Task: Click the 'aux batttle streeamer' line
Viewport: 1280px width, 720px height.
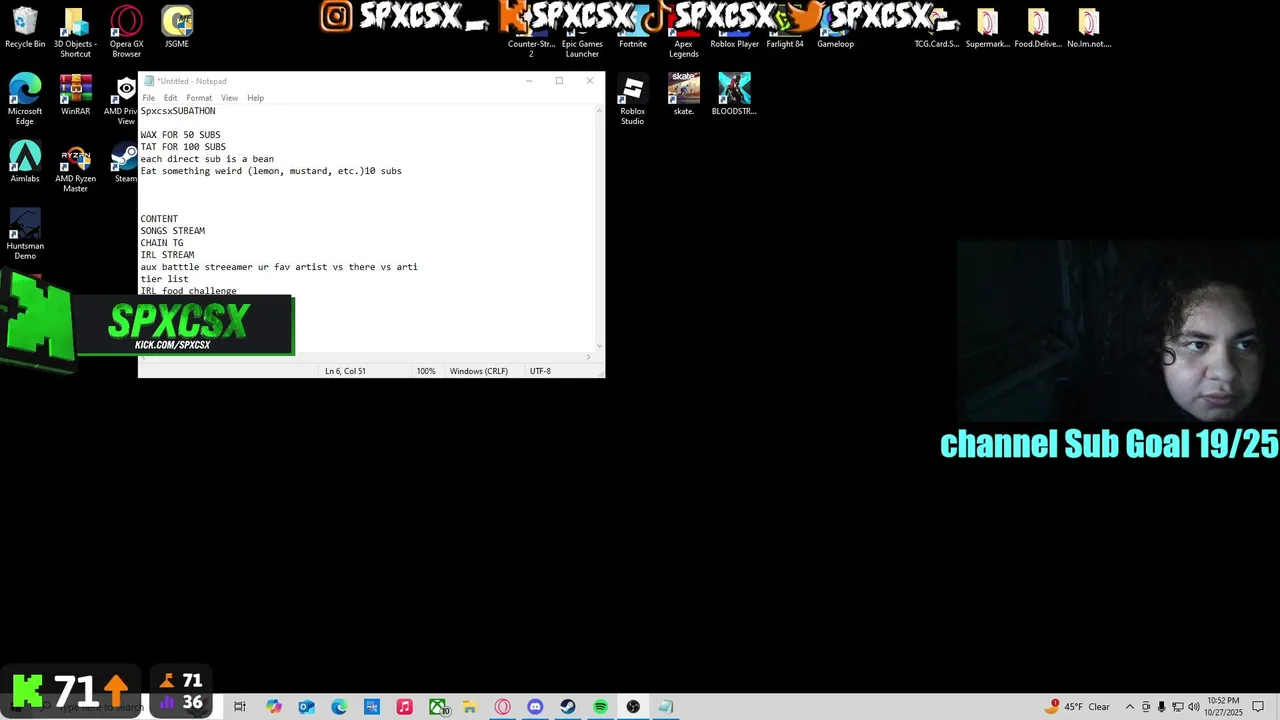Action: coord(279,267)
